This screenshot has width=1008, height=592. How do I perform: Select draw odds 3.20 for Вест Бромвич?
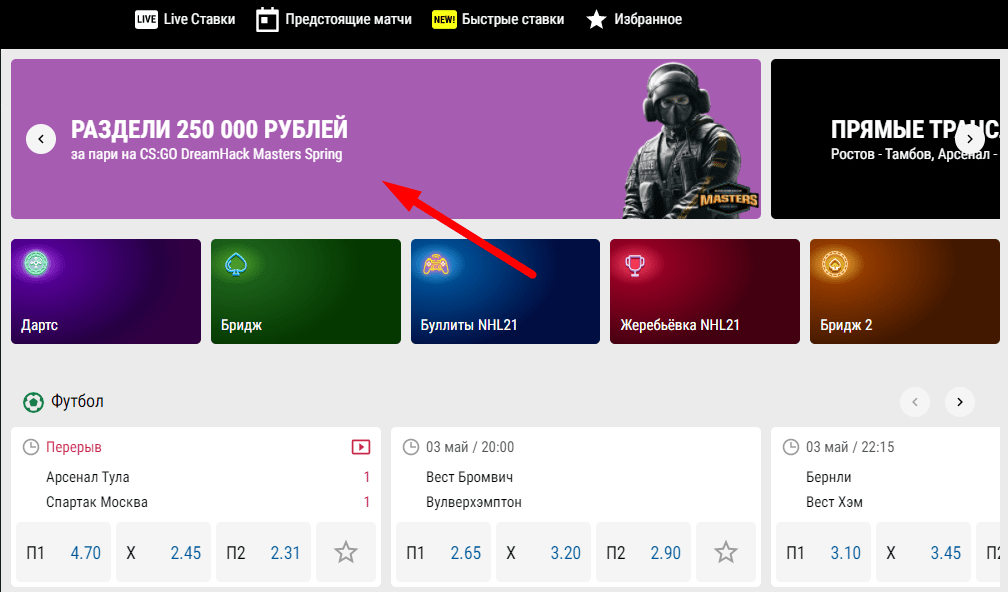click(x=543, y=552)
